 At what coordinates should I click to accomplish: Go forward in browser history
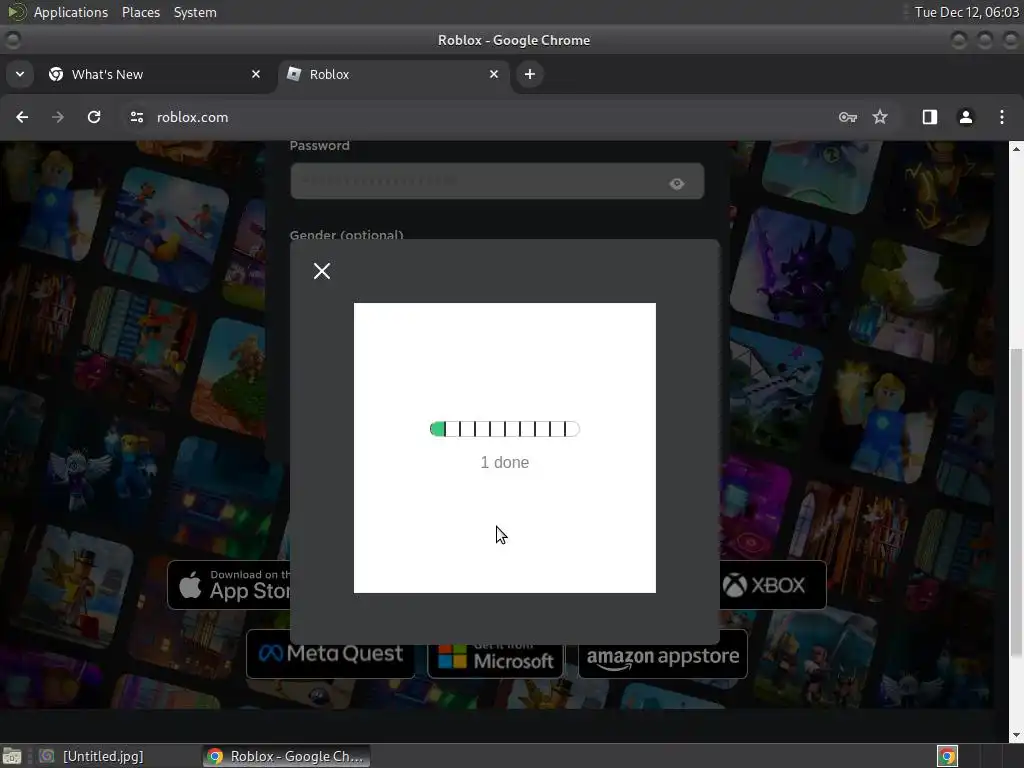click(x=57, y=117)
